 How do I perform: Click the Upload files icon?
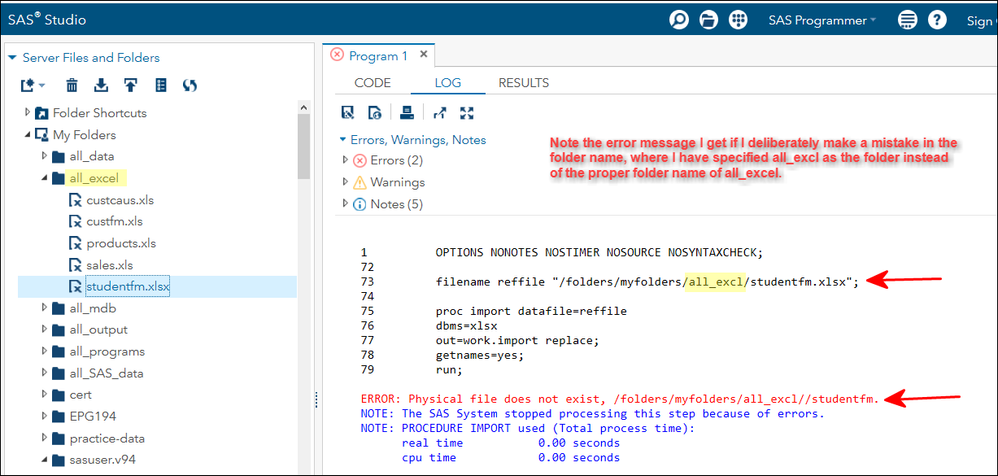coord(130,86)
